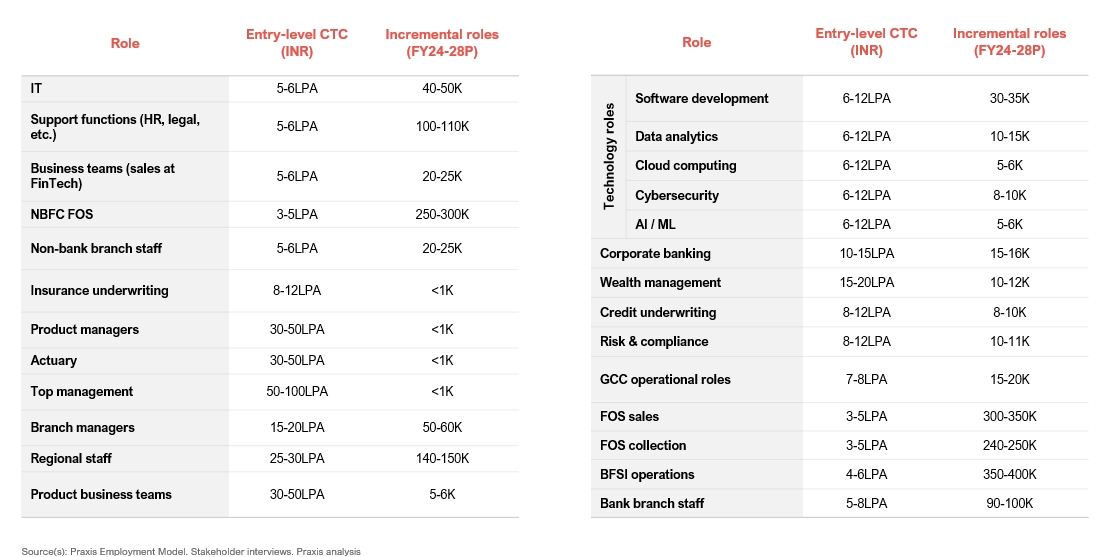Image resolution: width=1117 pixels, height=557 pixels.
Task: Click the '350-400K' incremental roles value
Action: [x=1009, y=474]
